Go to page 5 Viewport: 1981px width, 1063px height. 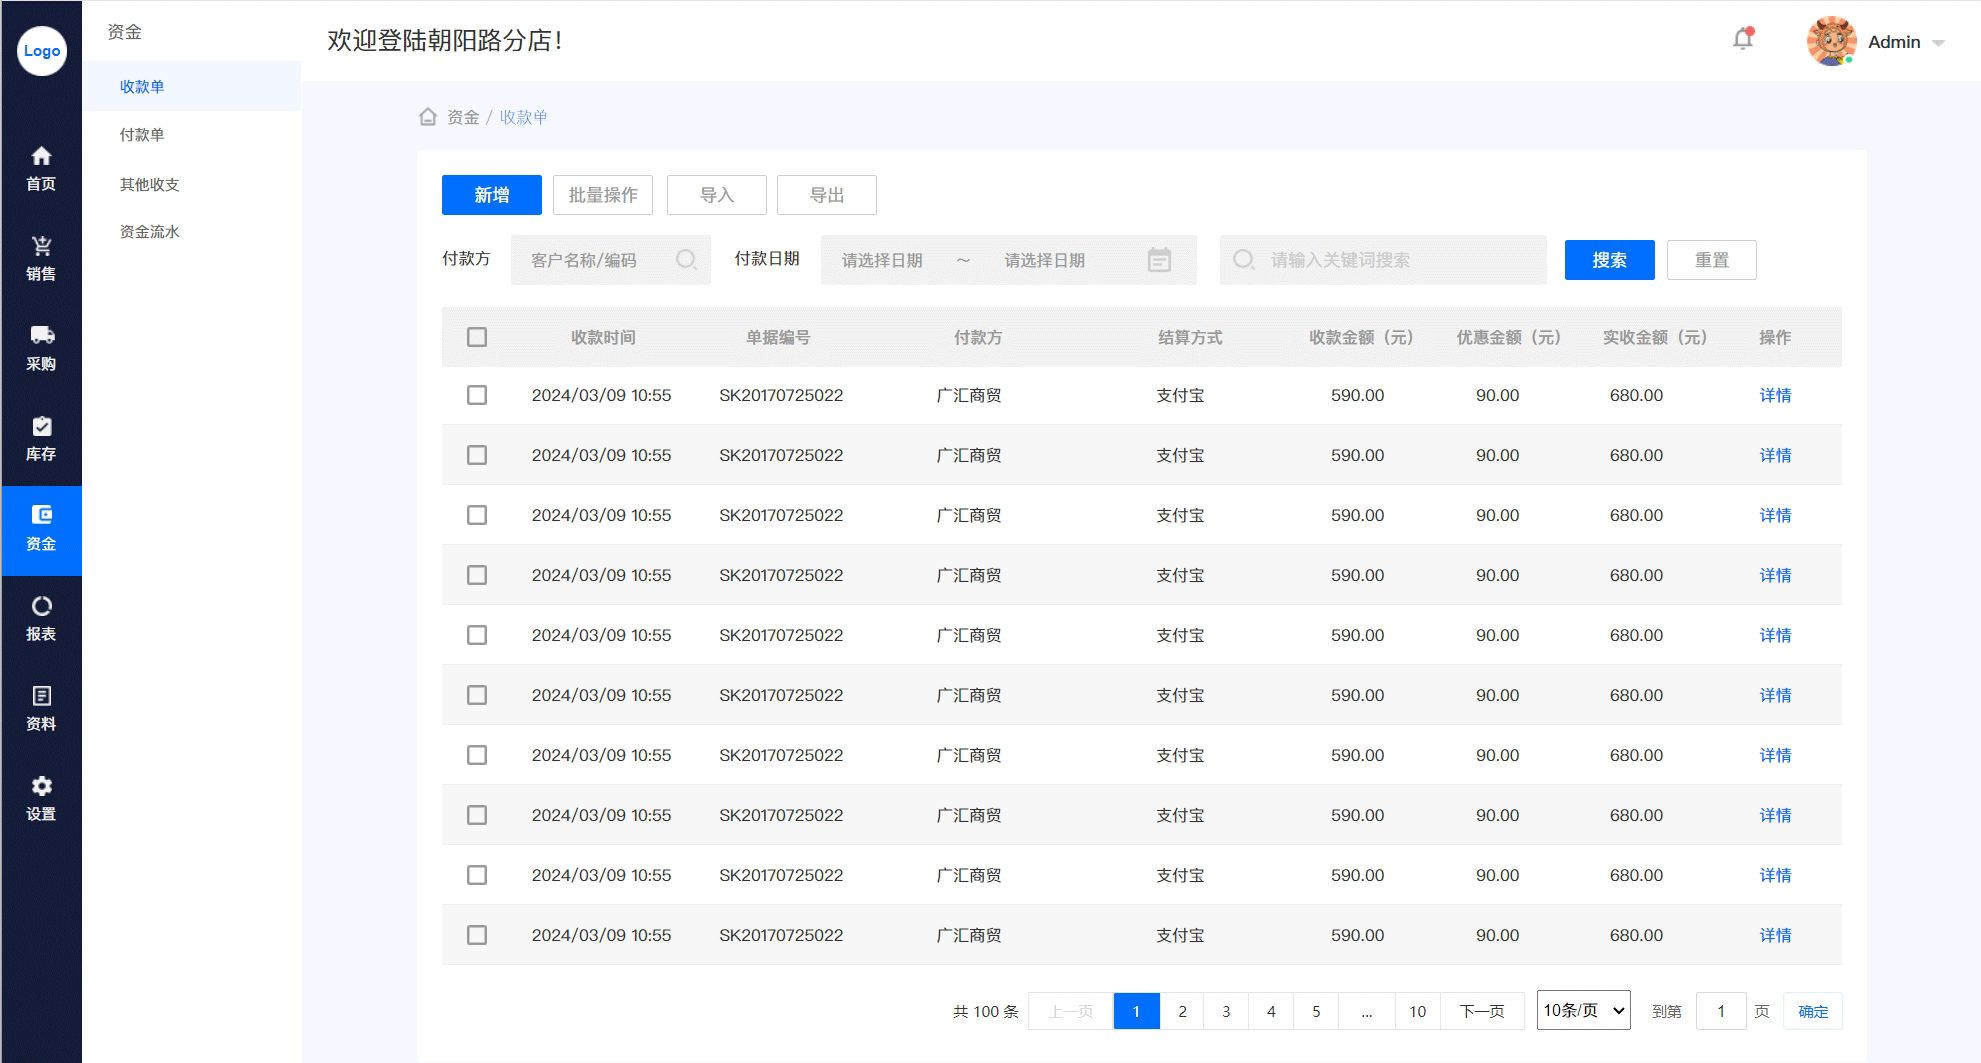point(1316,1011)
